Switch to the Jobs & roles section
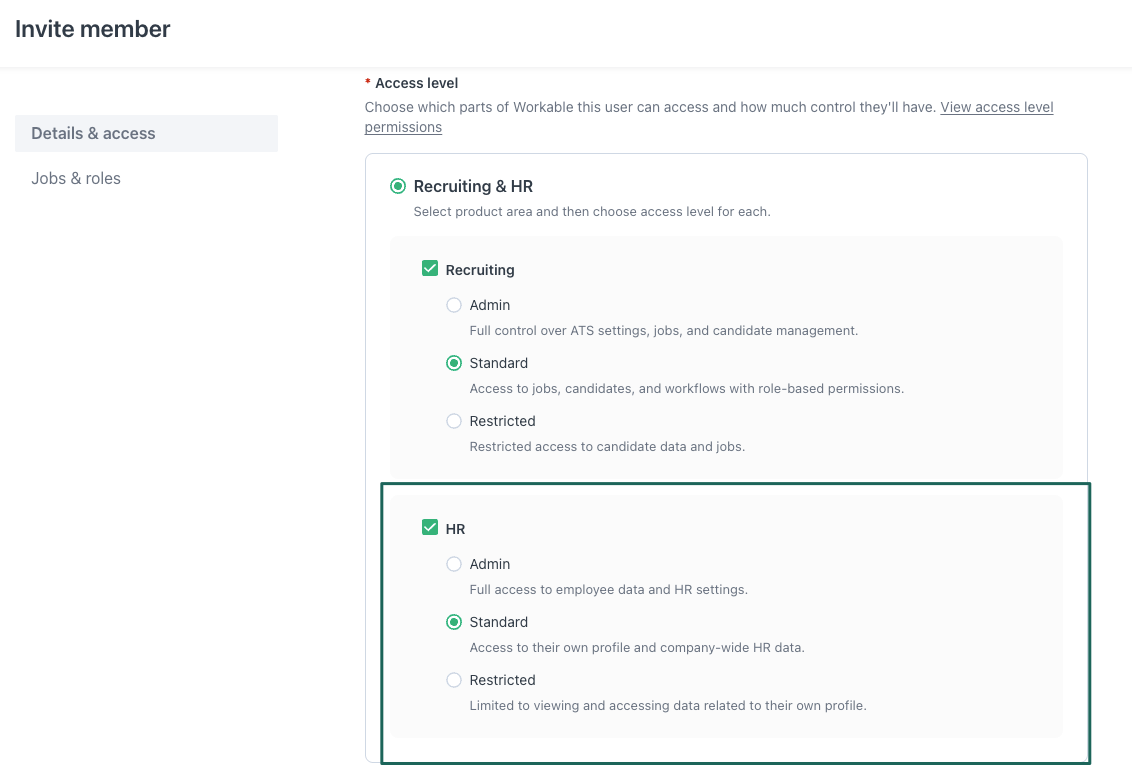The height and width of the screenshot is (772, 1132). point(76,178)
